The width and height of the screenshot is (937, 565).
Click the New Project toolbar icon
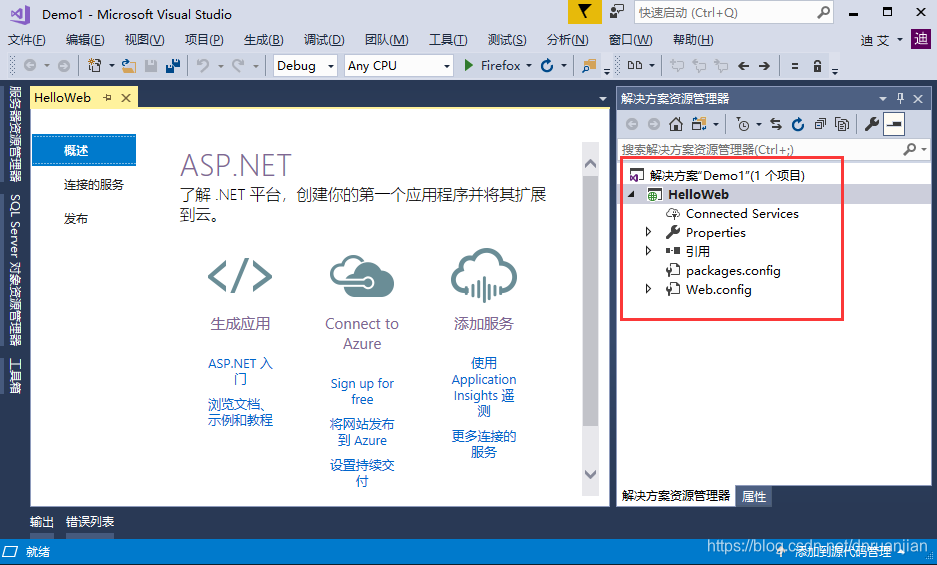(x=94, y=66)
